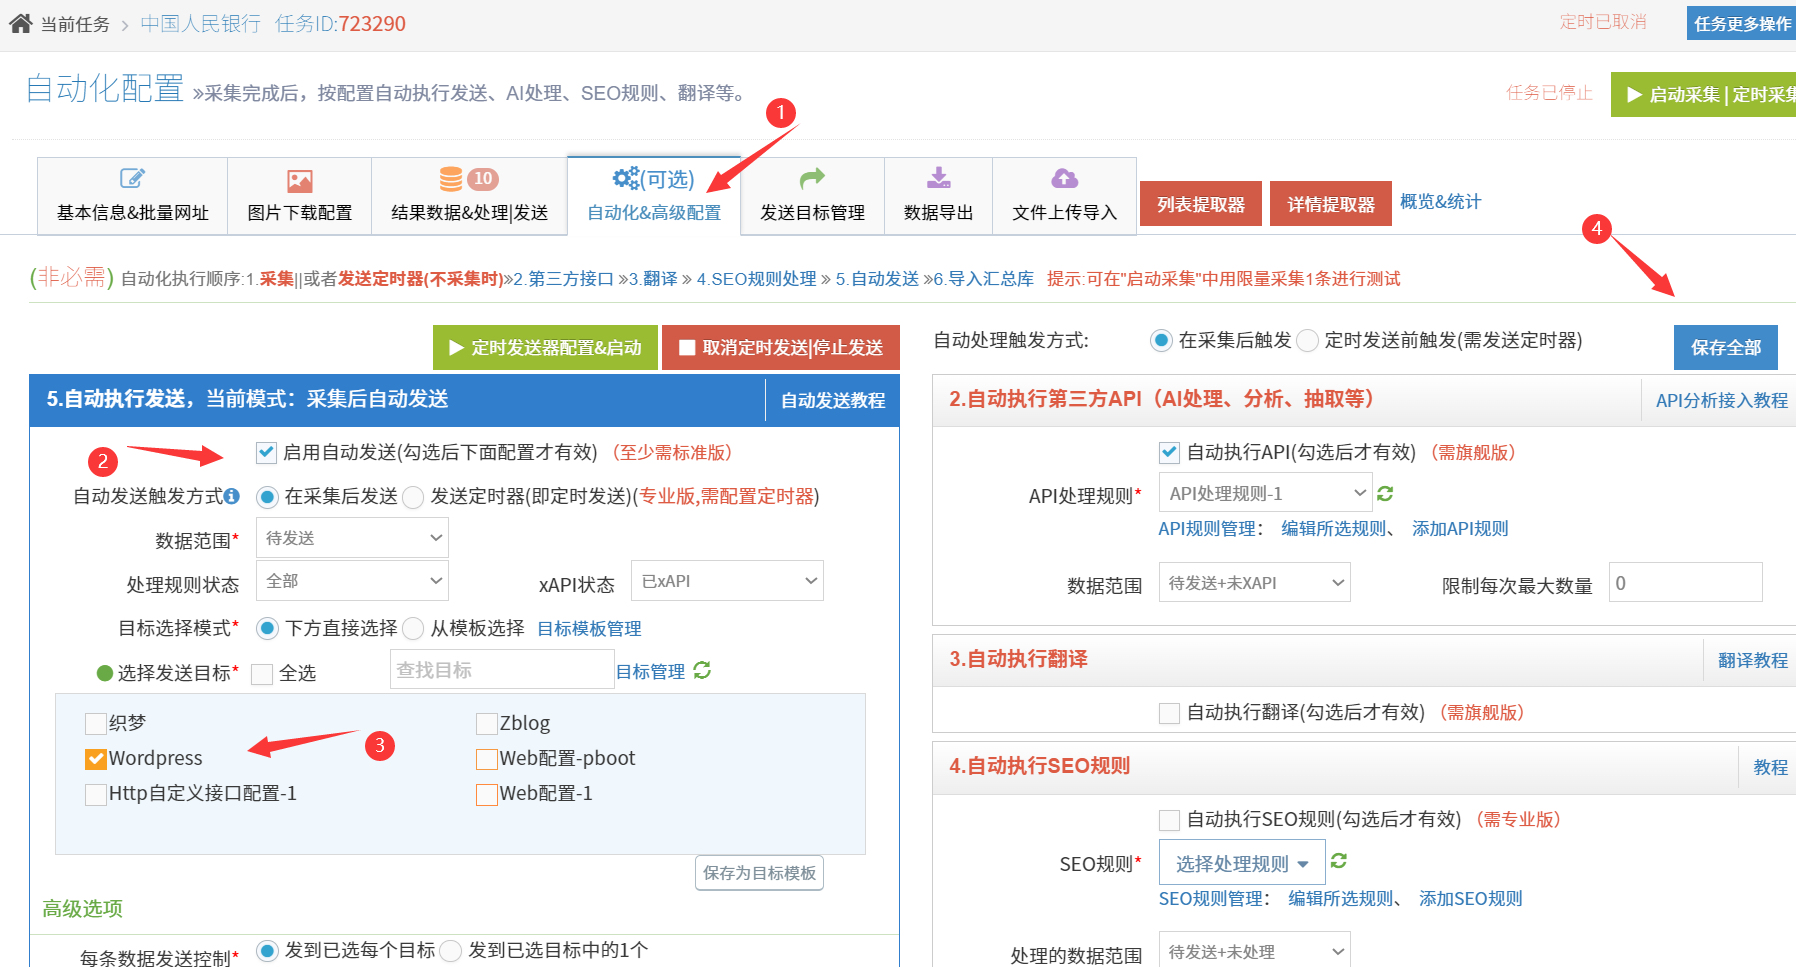The width and height of the screenshot is (1796, 967).
Task: Click the 查找目标 search field
Action: tap(501, 670)
